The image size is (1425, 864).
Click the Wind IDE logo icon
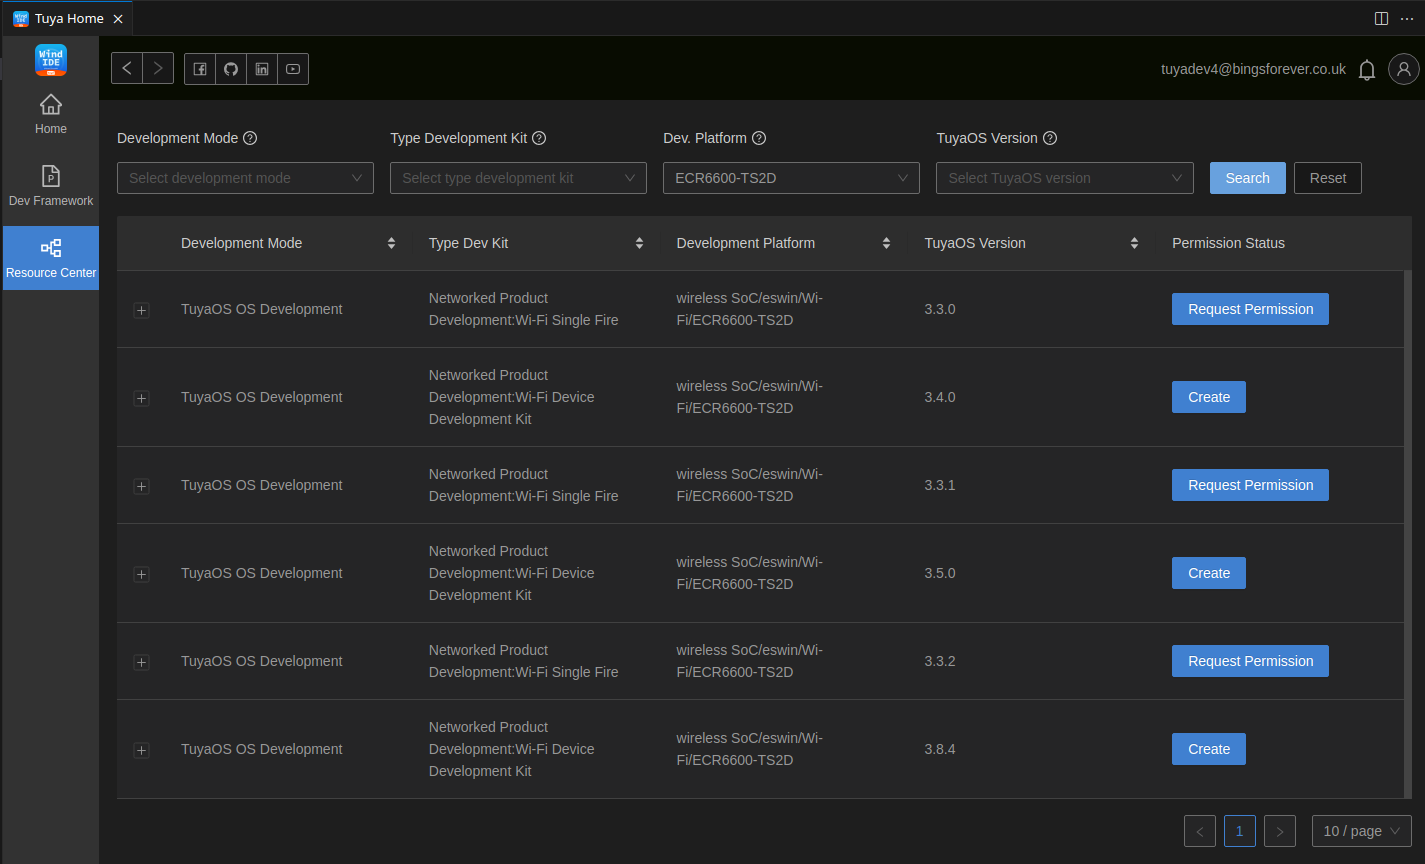point(51,60)
